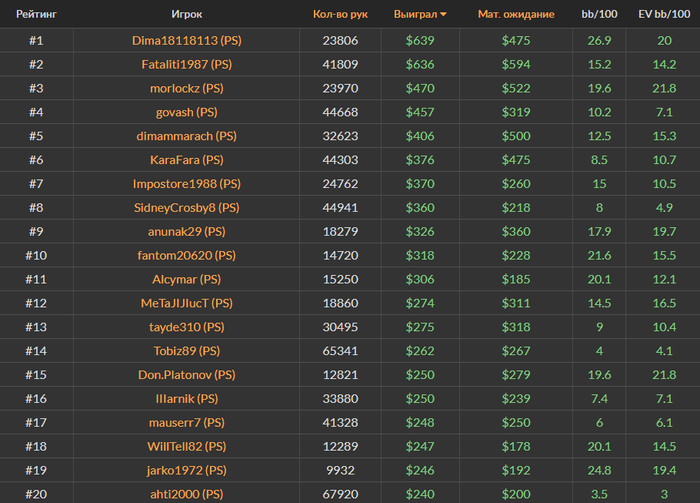Open player Dima18118113 (PS) profile
This screenshot has height=503, width=700.
[x=187, y=41]
